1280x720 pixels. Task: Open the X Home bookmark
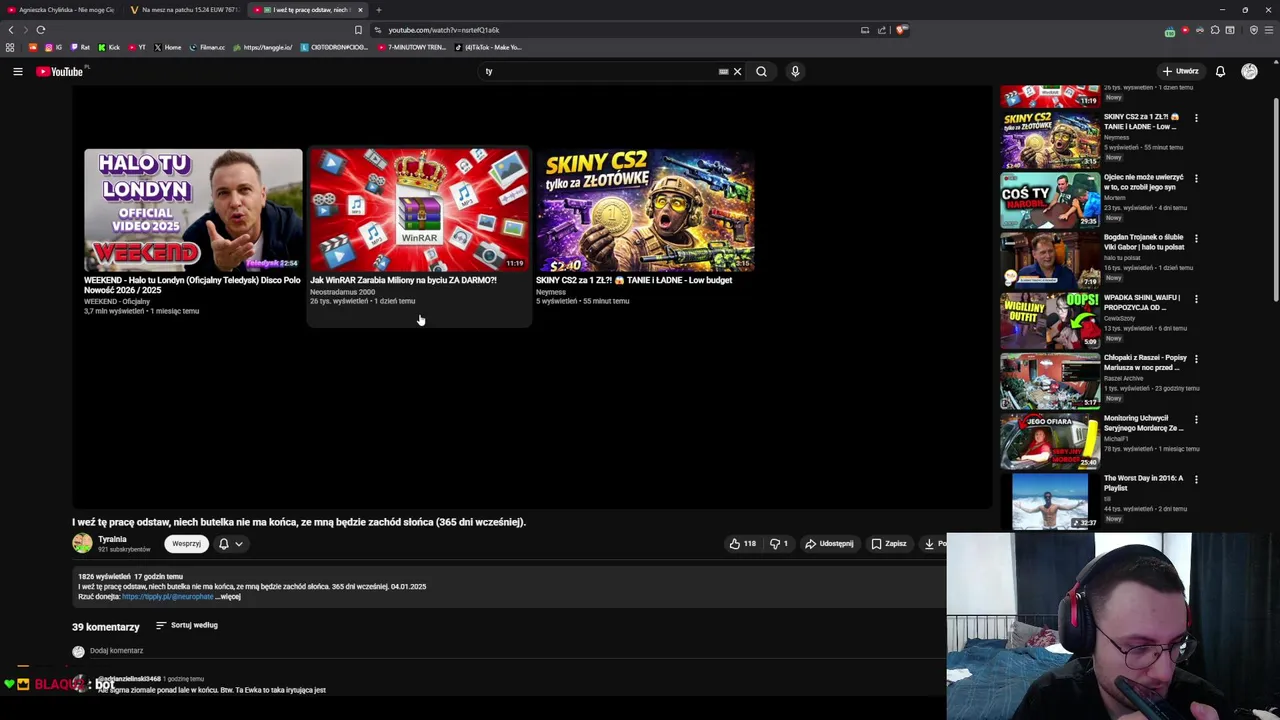coord(168,47)
